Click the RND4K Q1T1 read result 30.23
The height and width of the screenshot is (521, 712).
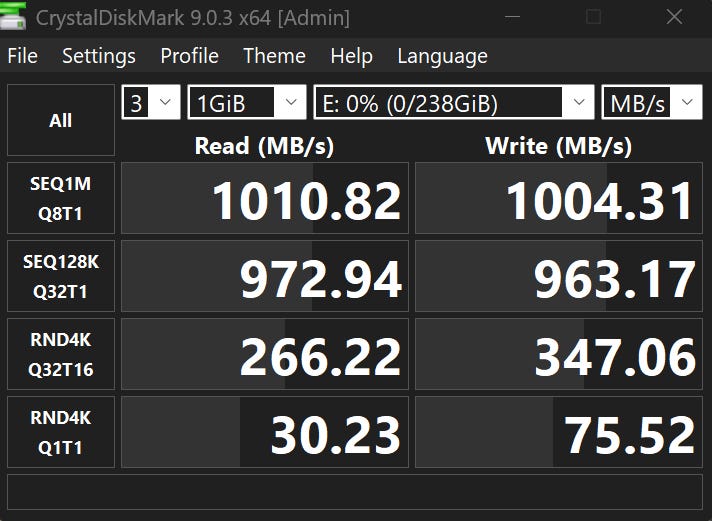[x=265, y=432]
